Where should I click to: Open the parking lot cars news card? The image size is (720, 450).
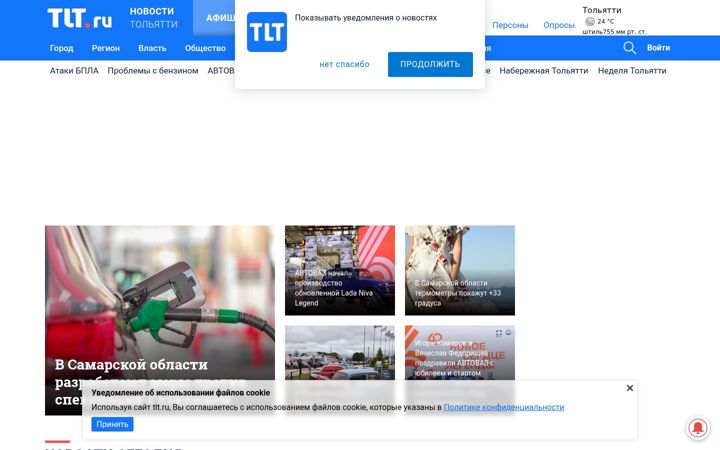click(340, 353)
